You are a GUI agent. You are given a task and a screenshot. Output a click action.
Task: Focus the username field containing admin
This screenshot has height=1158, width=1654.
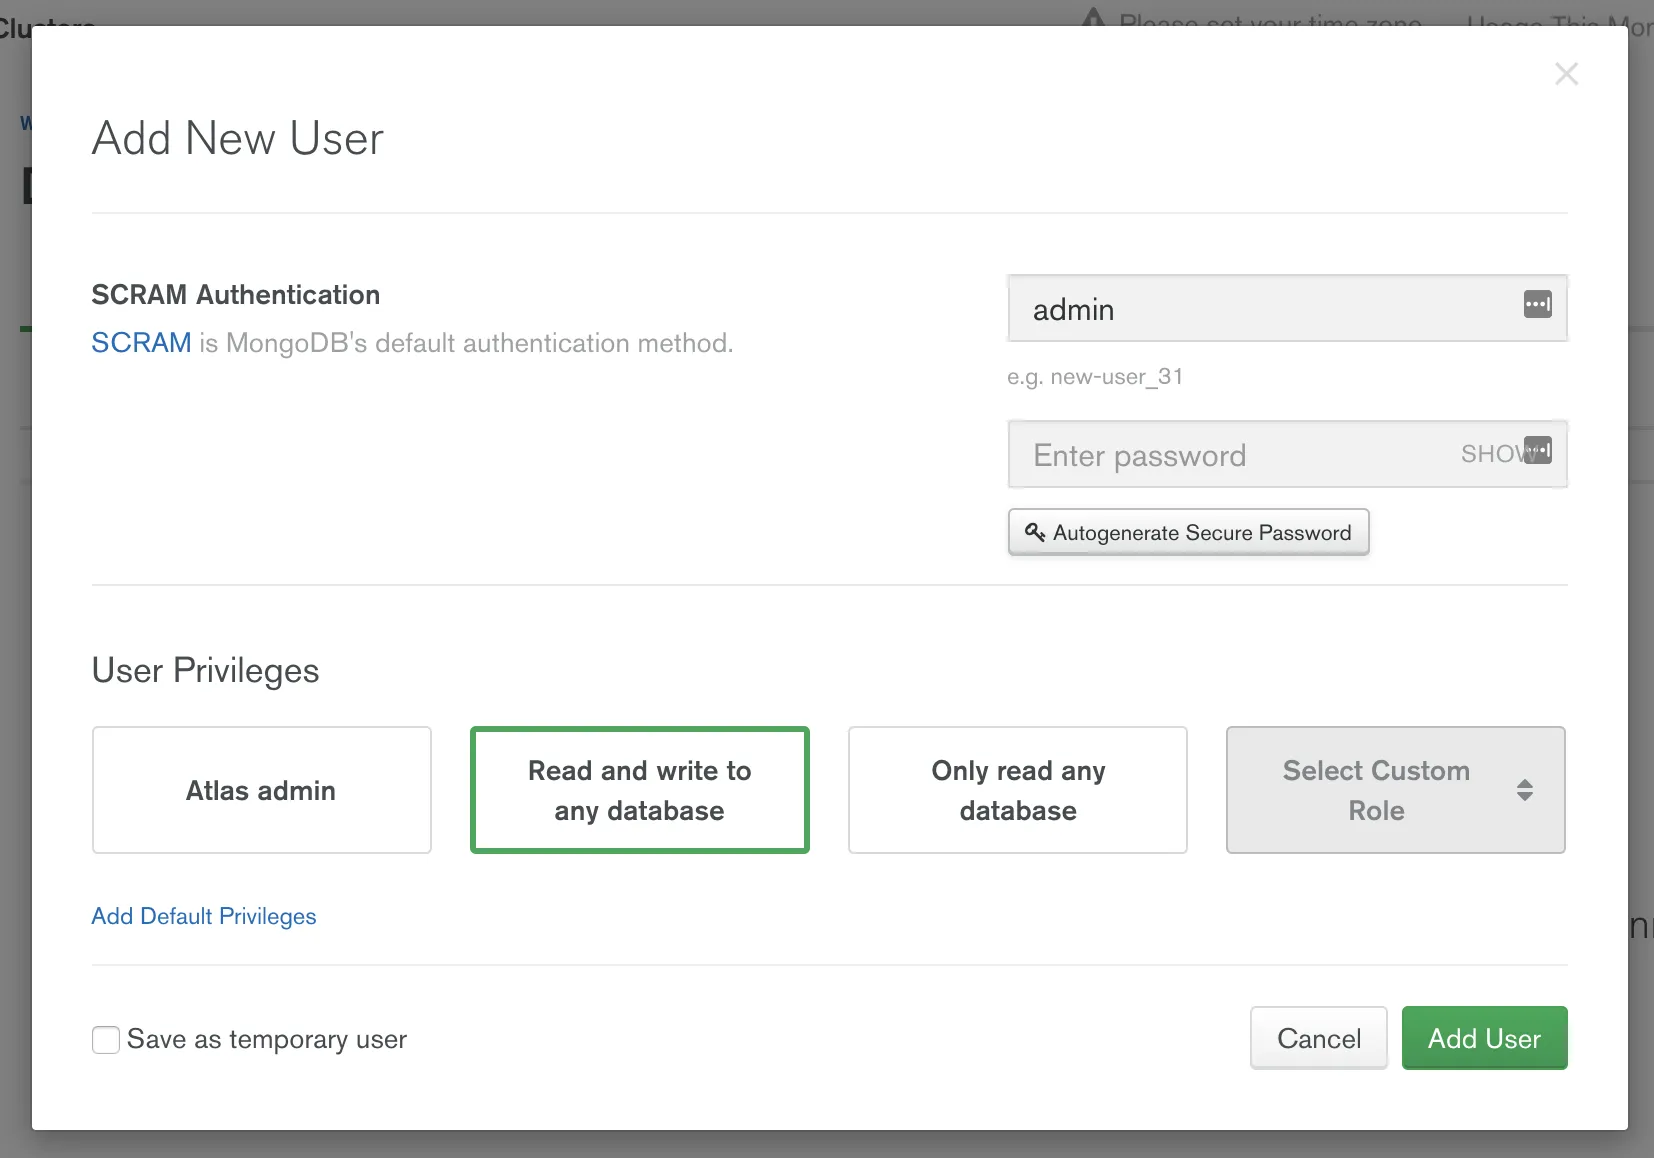1260,310
